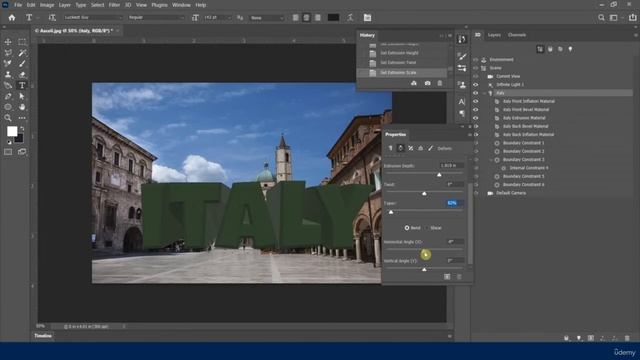640x360 pixels.
Task: Open the Type tool preset picker arrow
Action: click(38, 18)
